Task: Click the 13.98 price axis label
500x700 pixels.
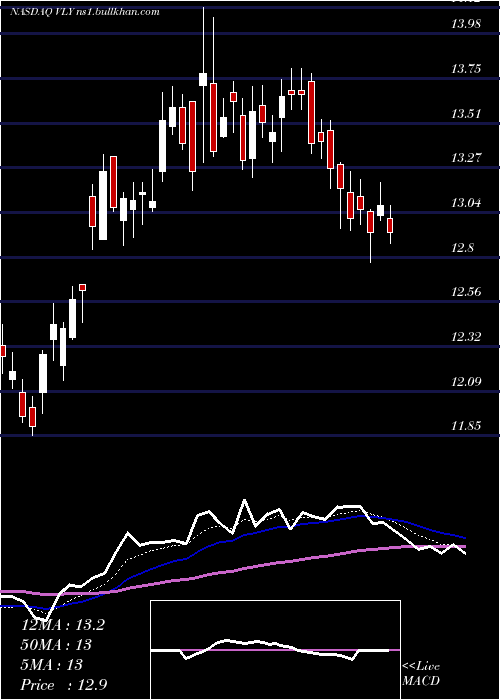Action: tap(466, 24)
